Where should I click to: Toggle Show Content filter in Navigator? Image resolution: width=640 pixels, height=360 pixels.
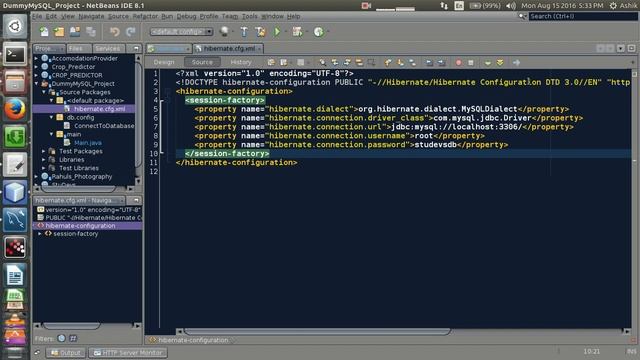pyautogui.click(x=73, y=338)
